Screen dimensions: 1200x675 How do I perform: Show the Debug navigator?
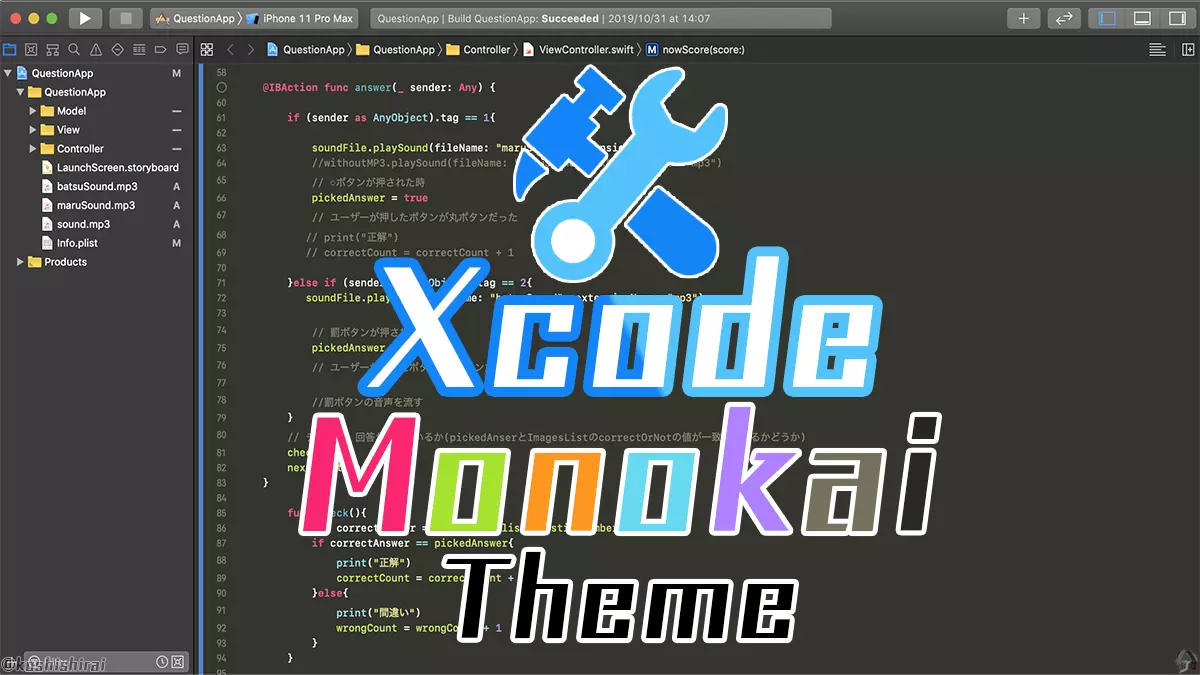139,49
